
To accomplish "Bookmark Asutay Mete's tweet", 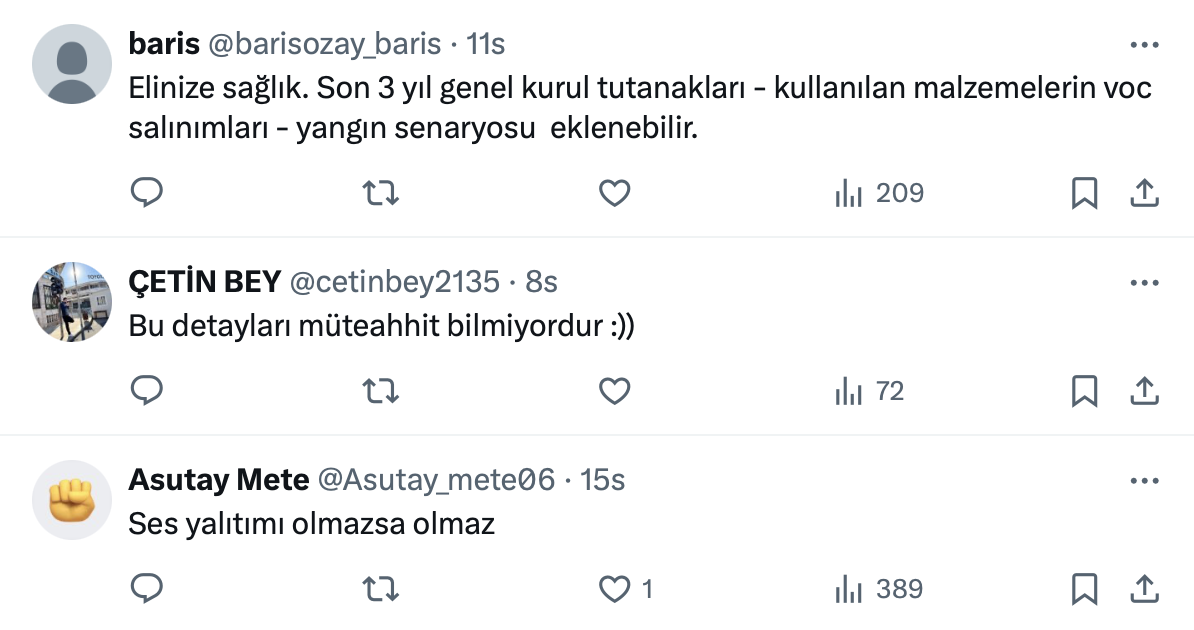I will coord(1084,589).
